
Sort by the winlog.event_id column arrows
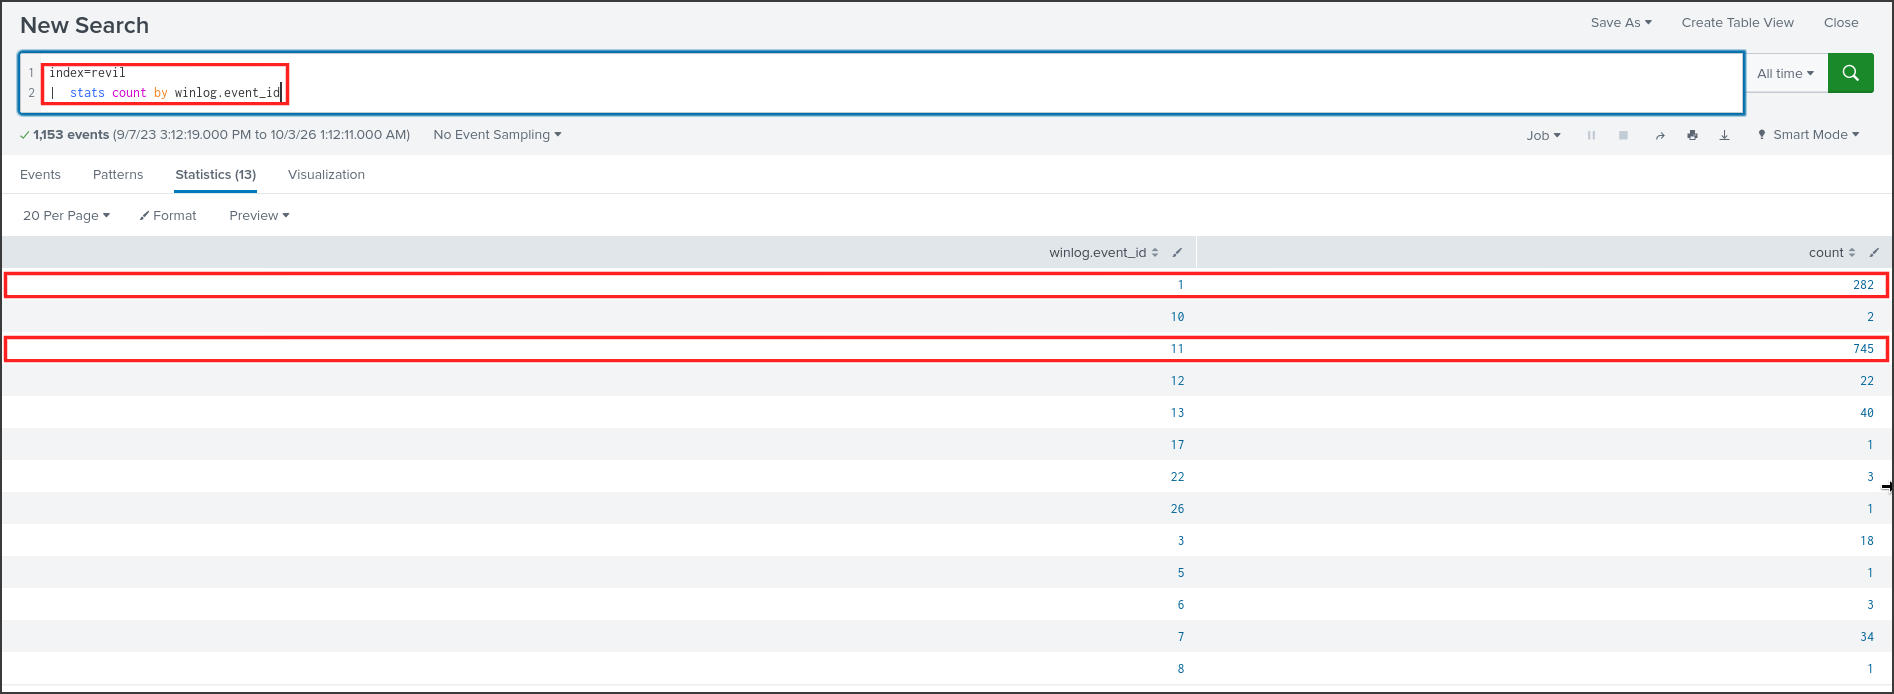click(1155, 253)
